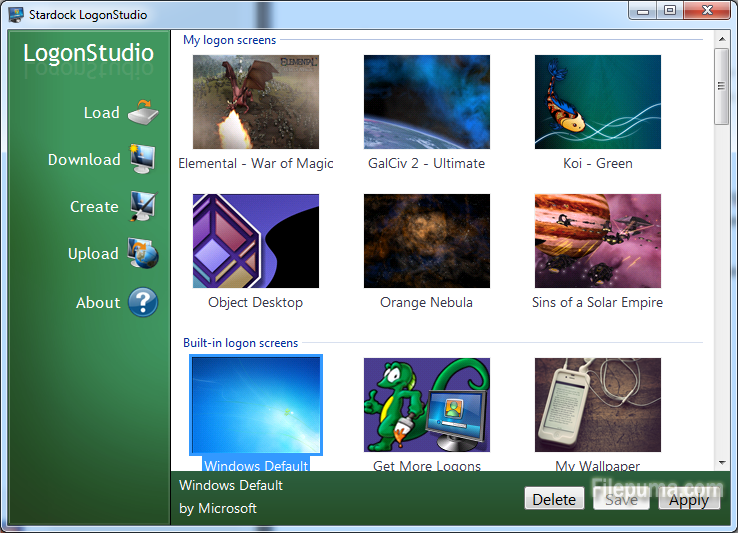738x533 pixels.
Task: Select GalCiv 2 - Ultimate logon screen
Action: (426, 102)
